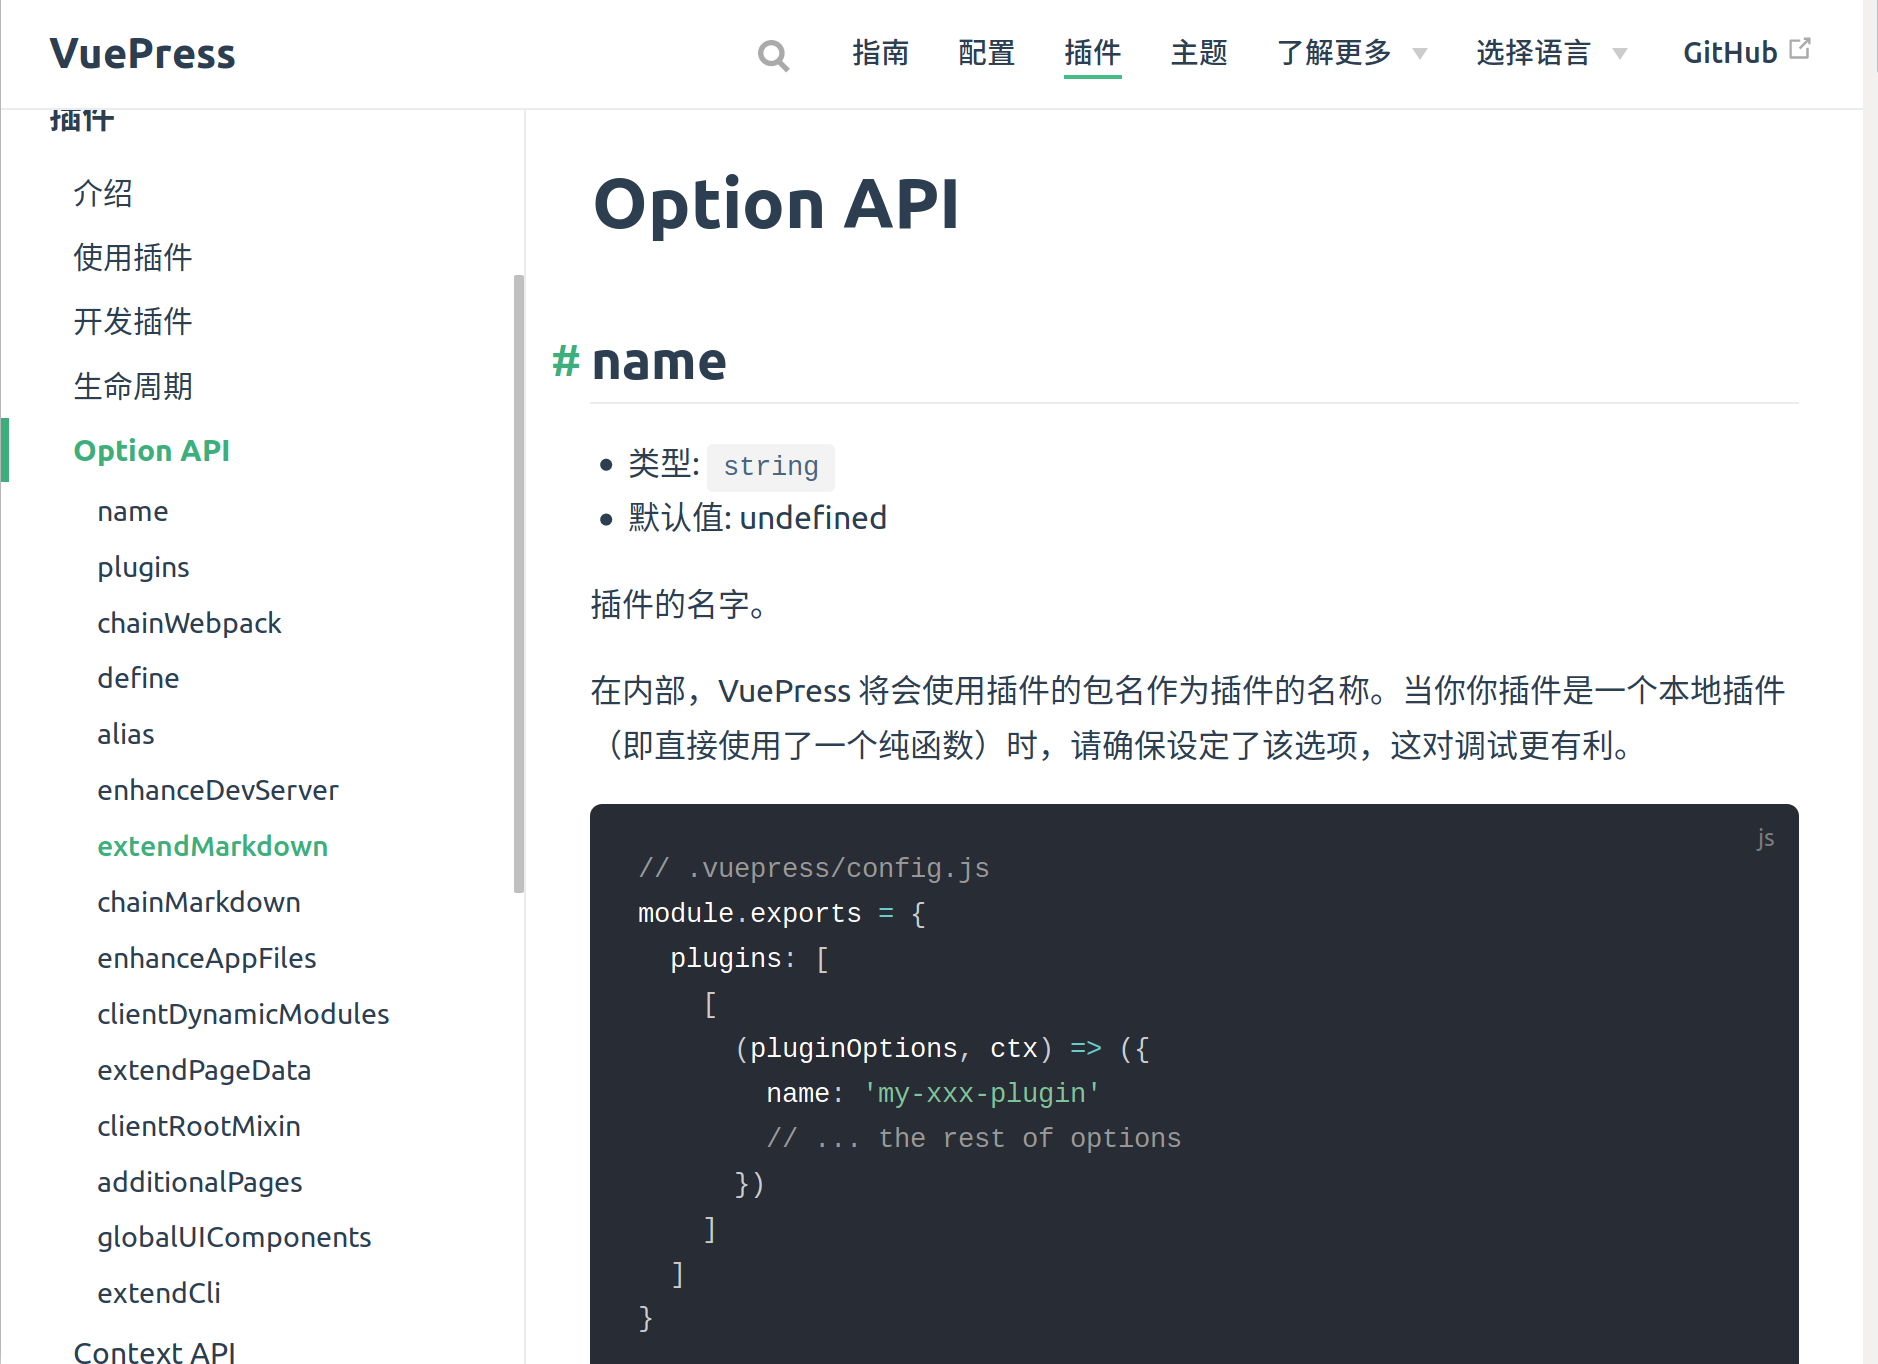Jump to name section in sidebar
Viewport: 1878px width, 1364px height.
133,511
